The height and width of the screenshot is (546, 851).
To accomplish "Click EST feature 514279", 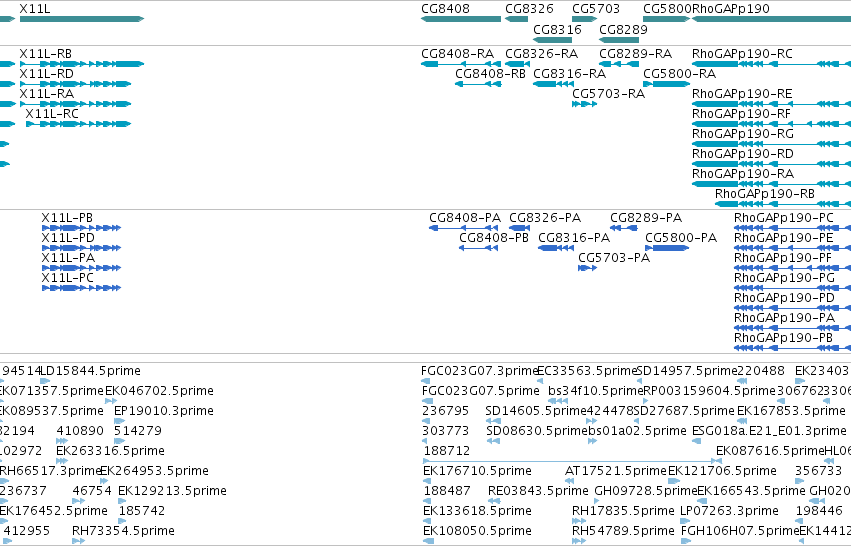I will point(120,441).
